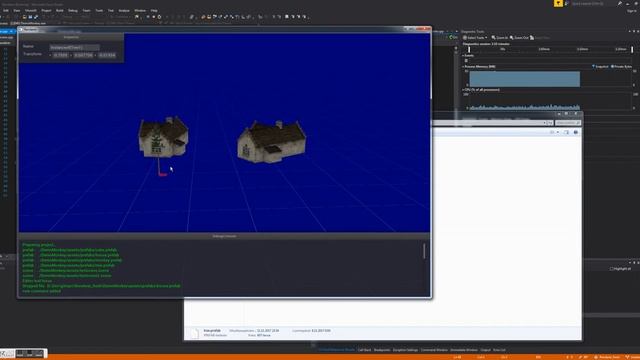Click the pin icon of Diagnostic Tools panel
640x360 pixels.
tap(634, 31)
